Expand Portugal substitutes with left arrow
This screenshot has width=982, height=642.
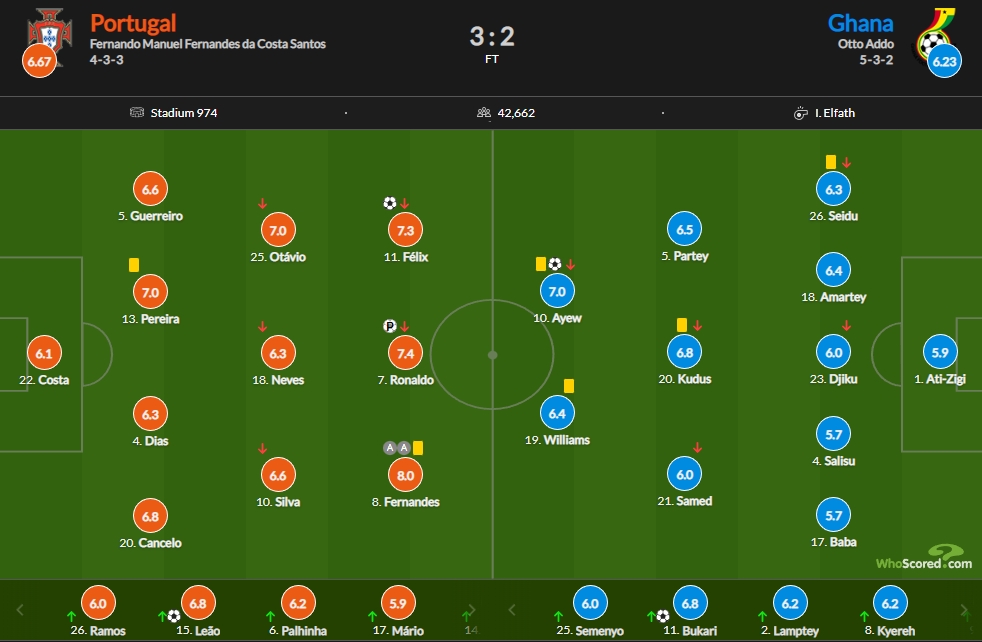click(20, 609)
